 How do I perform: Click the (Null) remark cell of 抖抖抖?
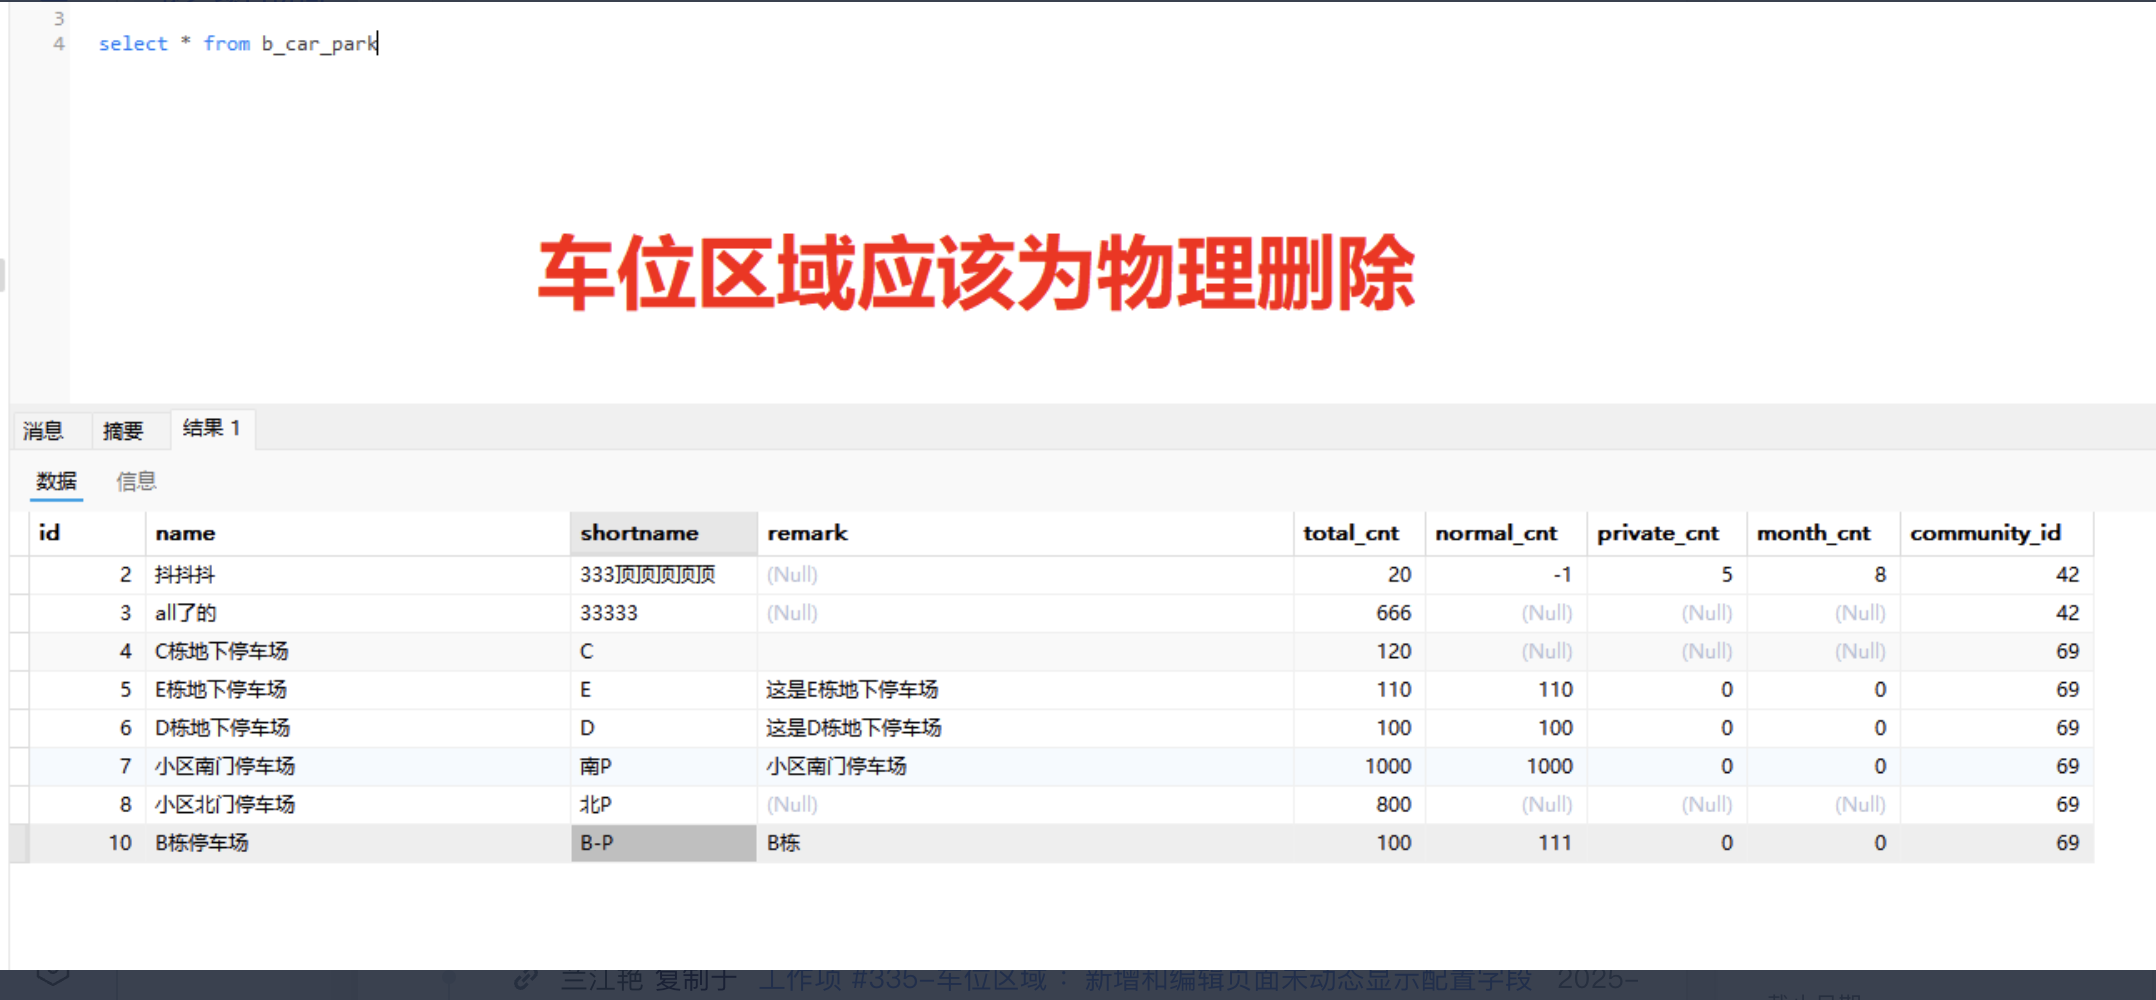pos(791,574)
